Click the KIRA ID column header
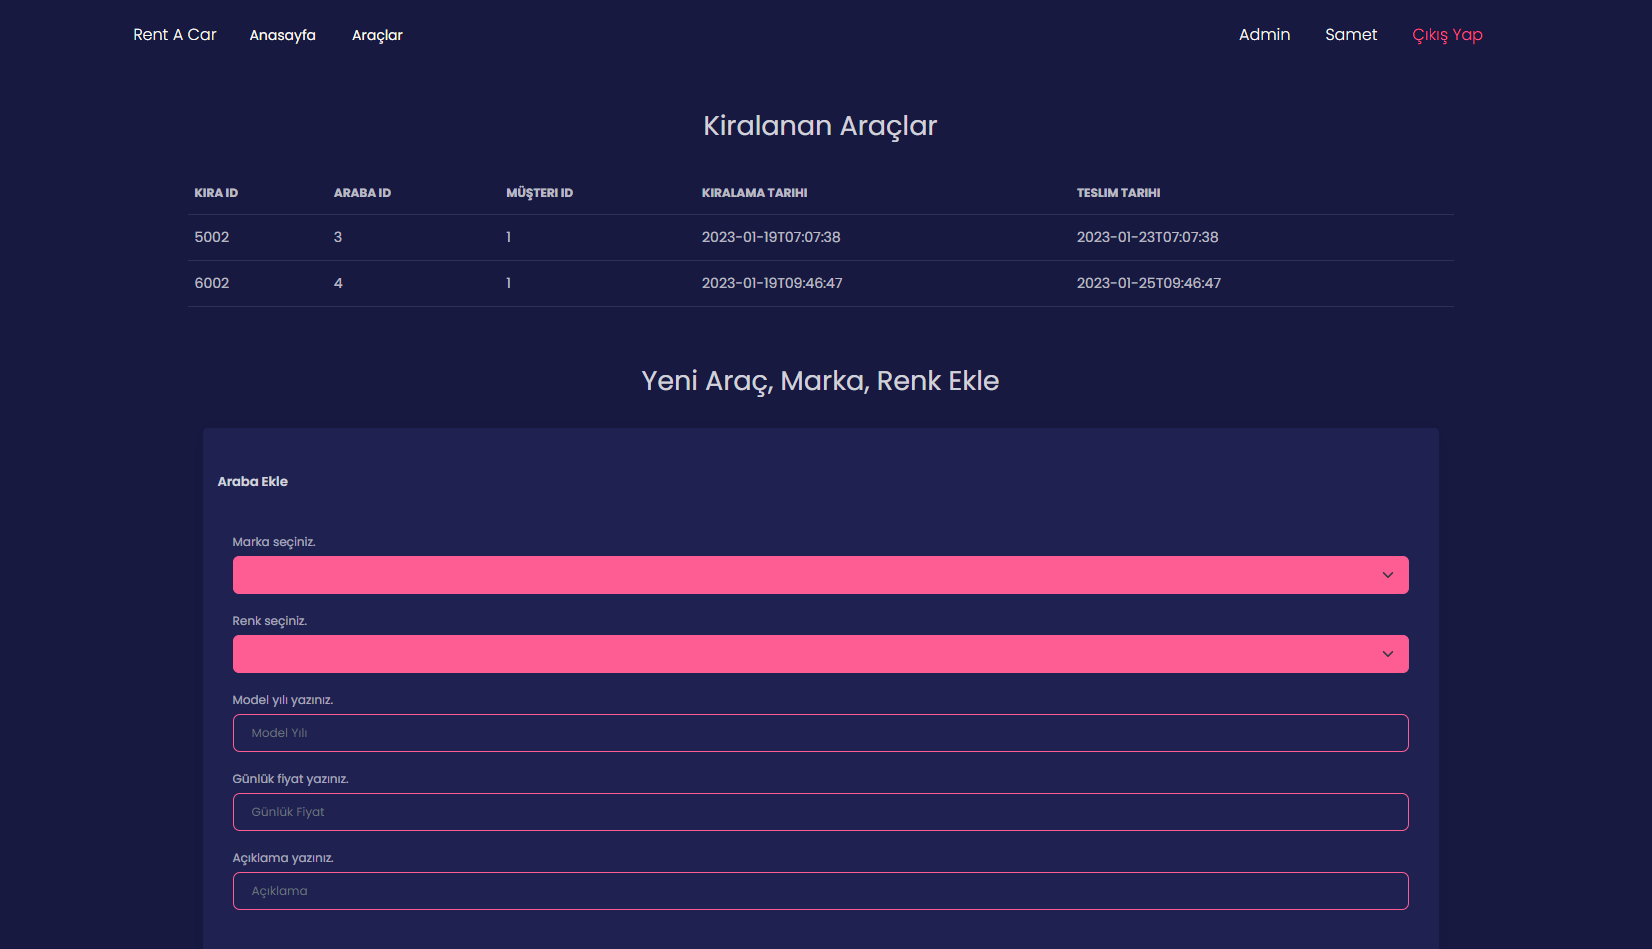 [215, 192]
